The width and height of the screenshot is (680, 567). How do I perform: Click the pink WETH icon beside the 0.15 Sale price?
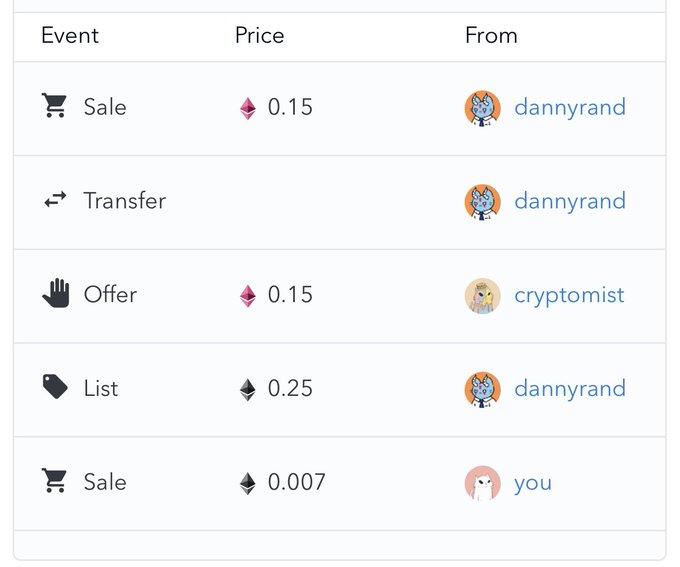pyautogui.click(x=247, y=108)
